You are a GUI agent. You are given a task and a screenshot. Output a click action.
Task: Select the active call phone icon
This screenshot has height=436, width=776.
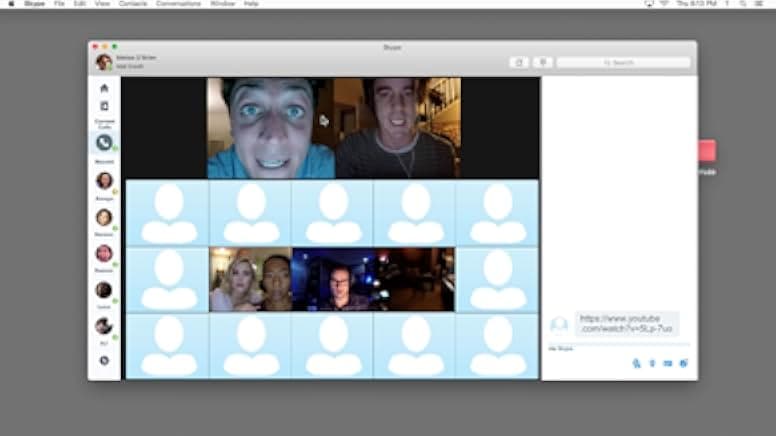[x=104, y=143]
